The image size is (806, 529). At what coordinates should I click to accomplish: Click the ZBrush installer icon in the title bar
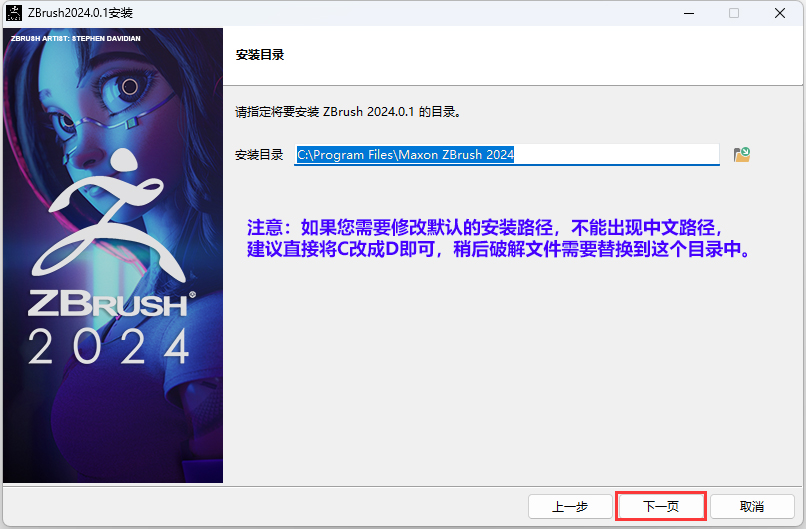click(14, 13)
